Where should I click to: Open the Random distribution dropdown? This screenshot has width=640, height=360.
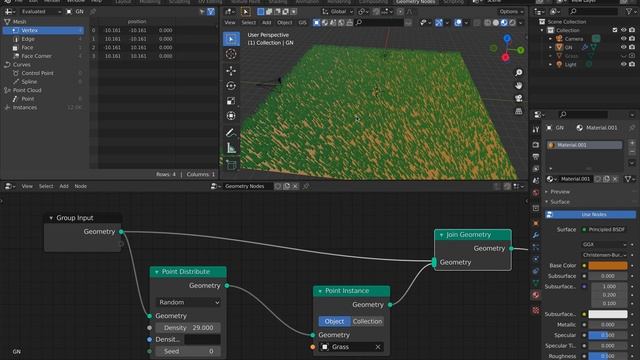[x=189, y=302]
